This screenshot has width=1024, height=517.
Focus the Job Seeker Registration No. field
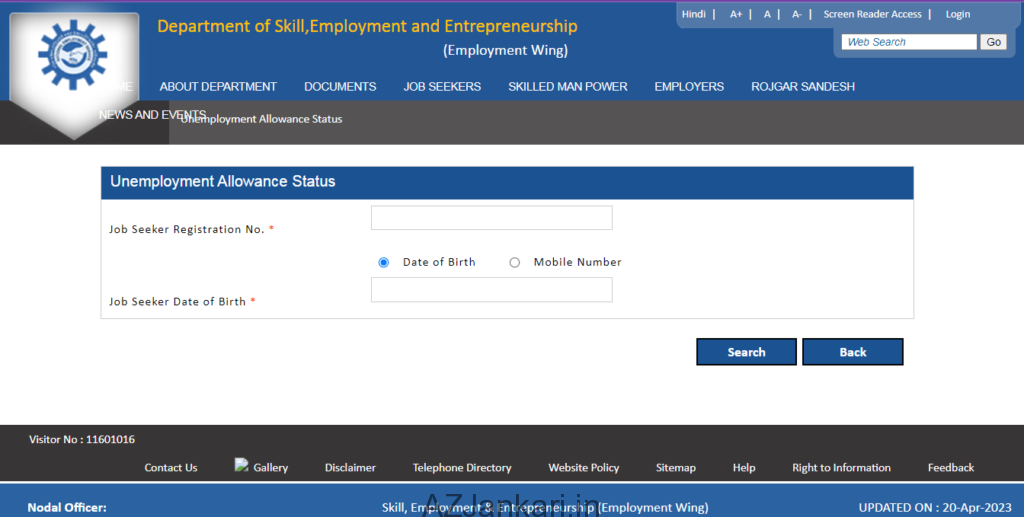(491, 218)
